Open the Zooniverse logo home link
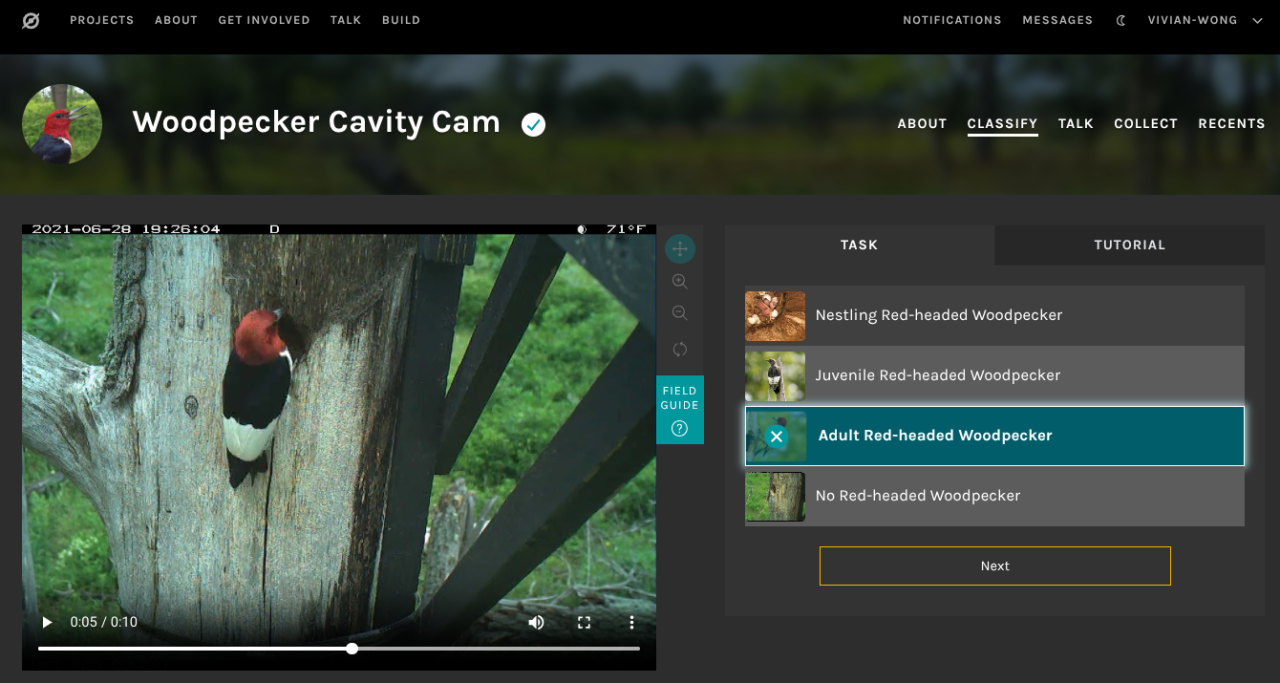This screenshot has height=683, width=1280. pos(31,20)
